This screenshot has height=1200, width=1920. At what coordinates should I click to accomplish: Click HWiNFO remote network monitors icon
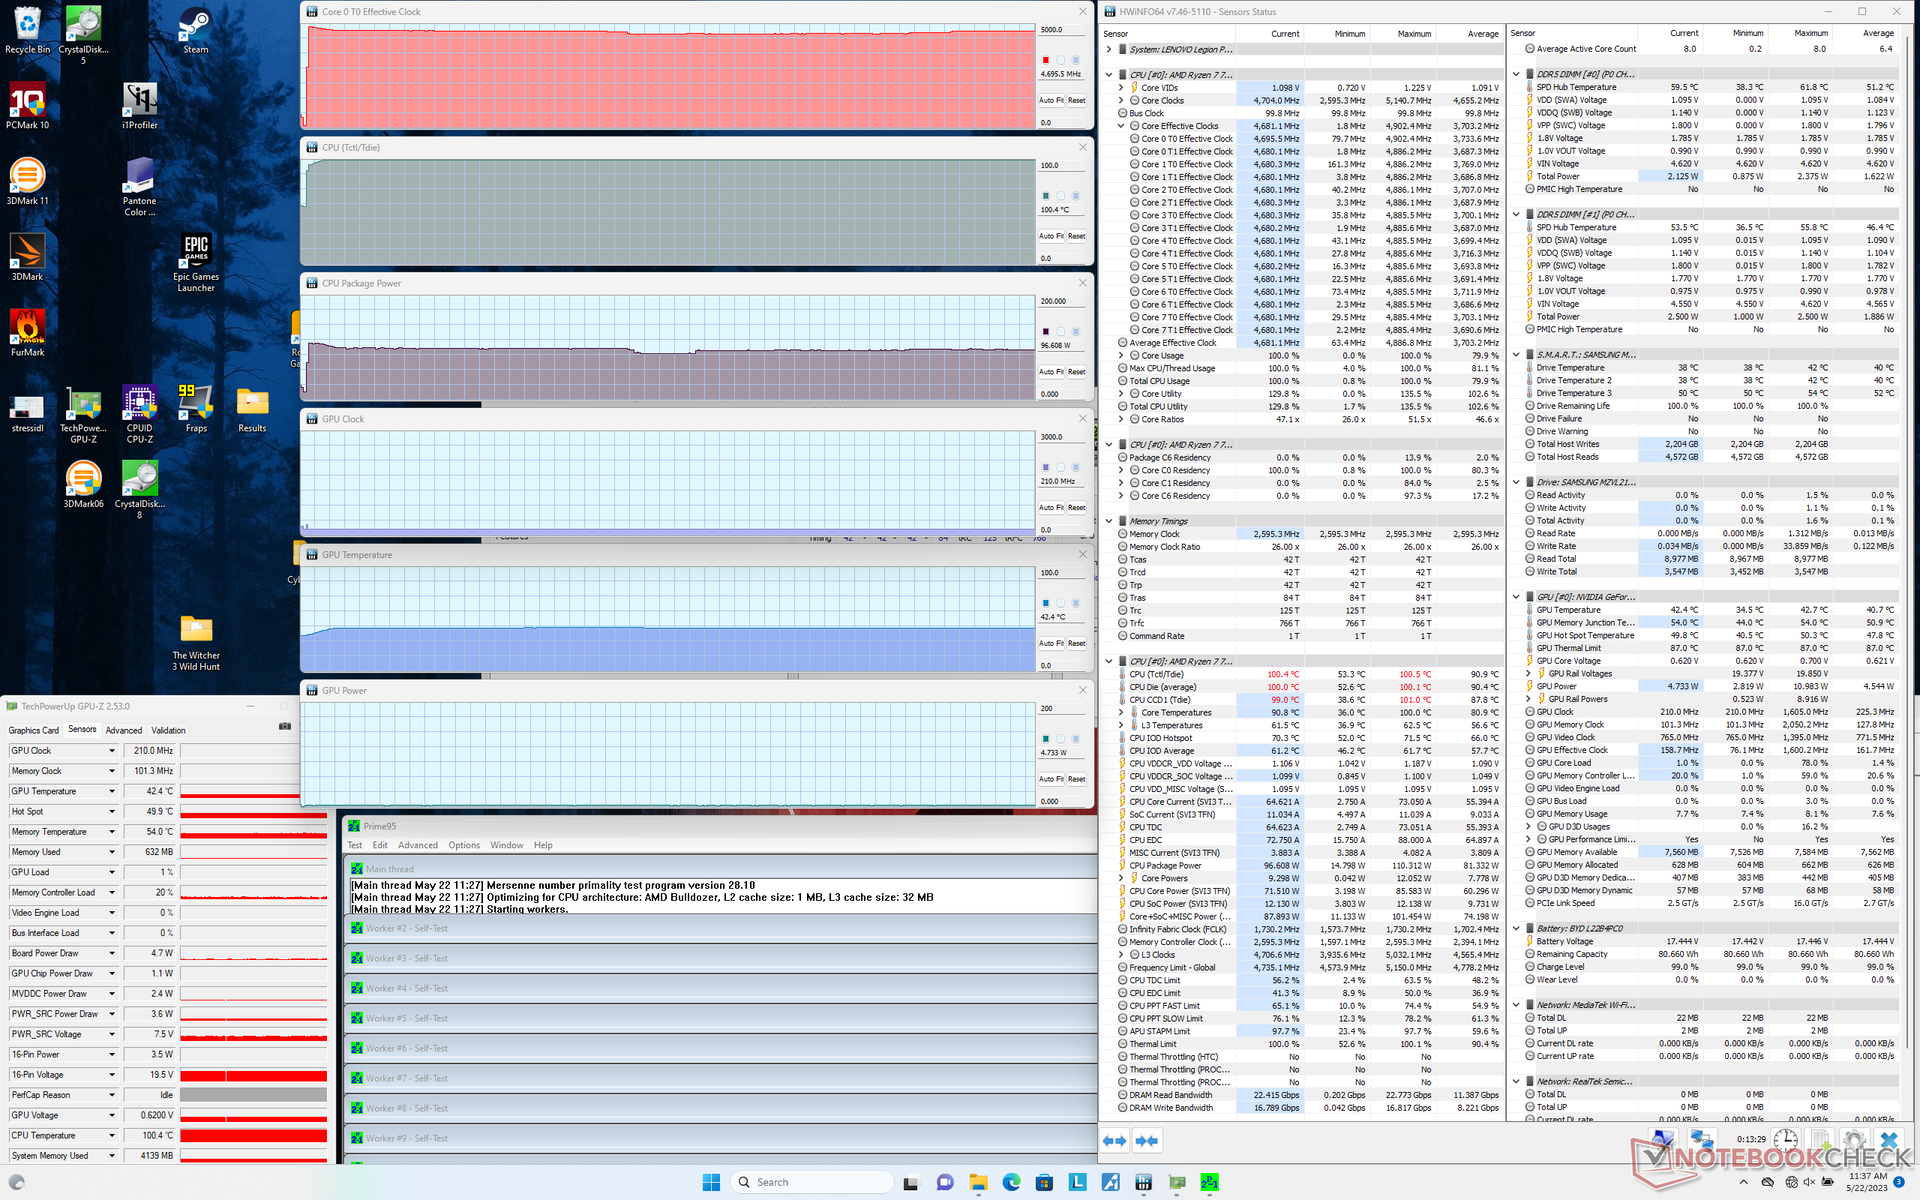1700,1140
